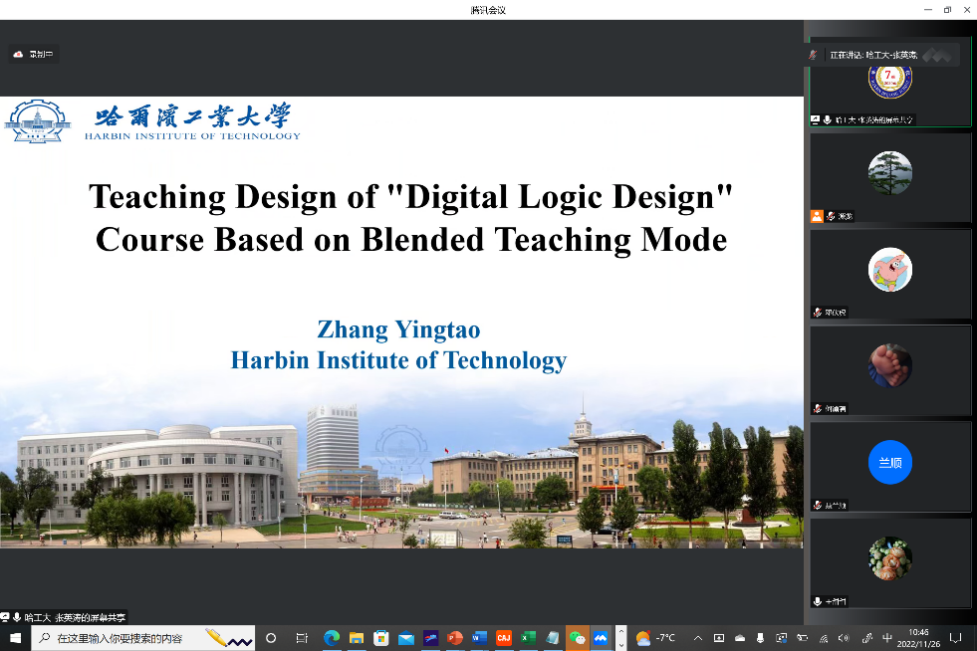Viewport: 977px width, 651px height.
Task: Open WeChat from the taskbar
Action: pyautogui.click(x=576, y=638)
